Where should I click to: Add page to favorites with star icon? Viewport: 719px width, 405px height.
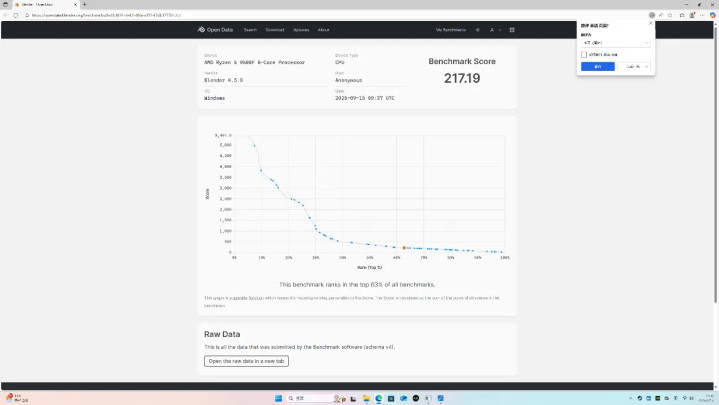tap(670, 15)
